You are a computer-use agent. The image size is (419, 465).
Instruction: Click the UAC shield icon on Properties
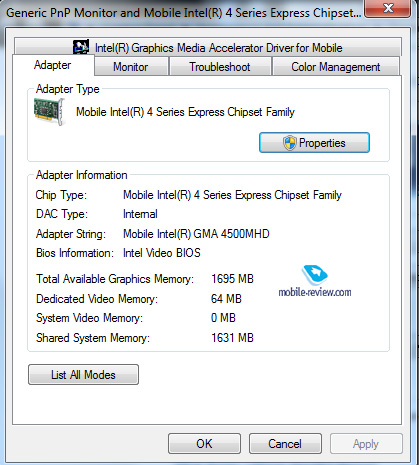[290, 143]
